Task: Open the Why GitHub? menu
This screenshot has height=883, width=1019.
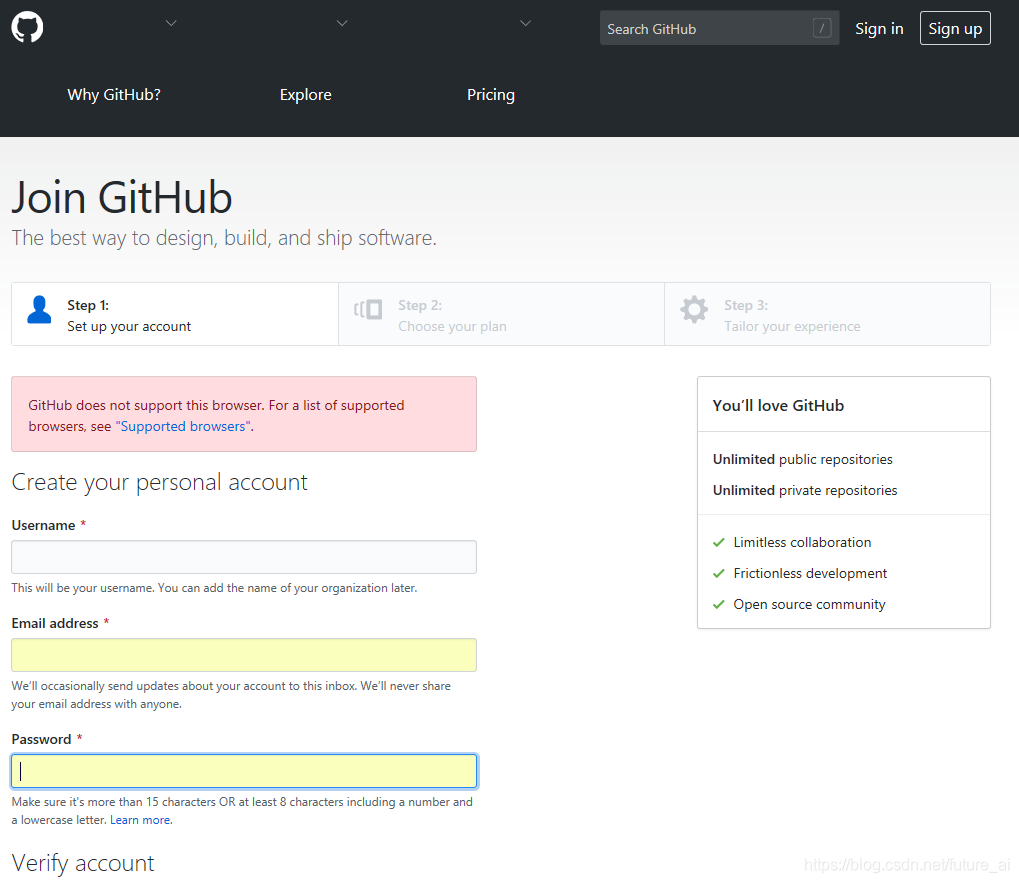Action: [x=114, y=95]
